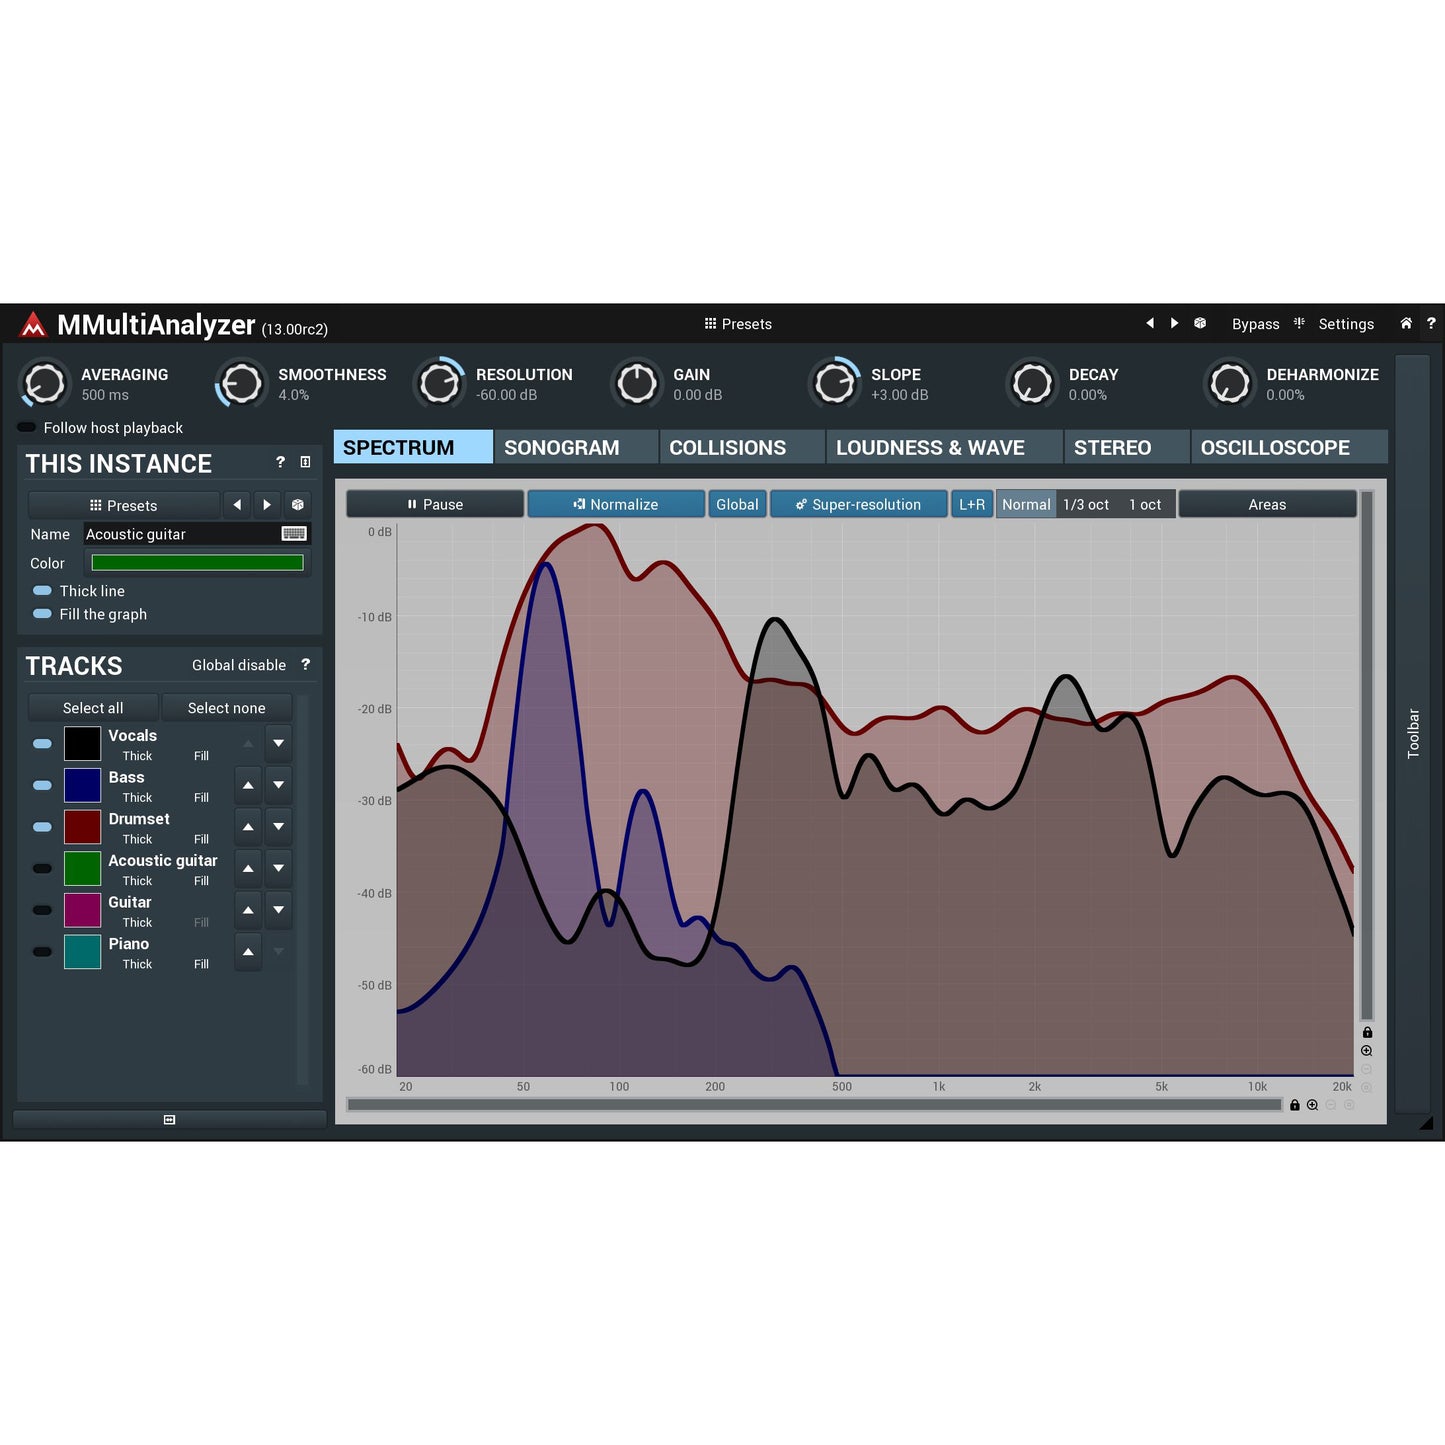Open the Areas dropdown above the spectrum
1445x1445 pixels.
point(1267,504)
